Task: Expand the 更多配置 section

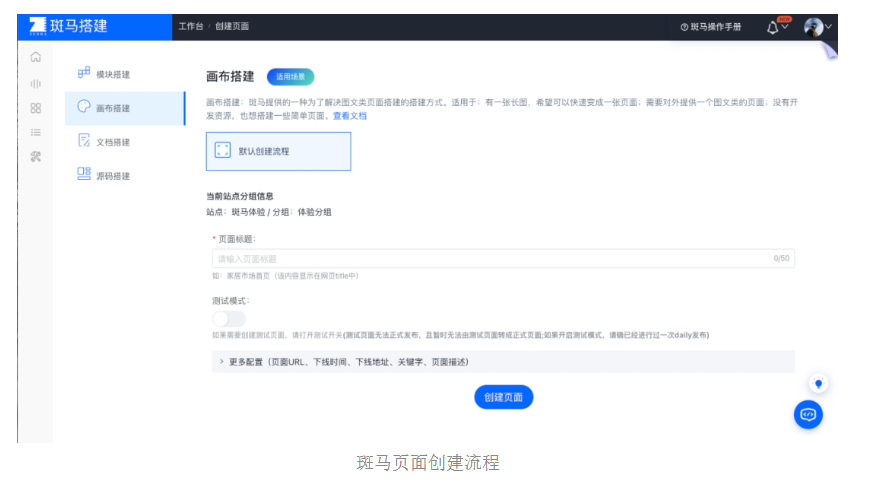Action: [503, 362]
